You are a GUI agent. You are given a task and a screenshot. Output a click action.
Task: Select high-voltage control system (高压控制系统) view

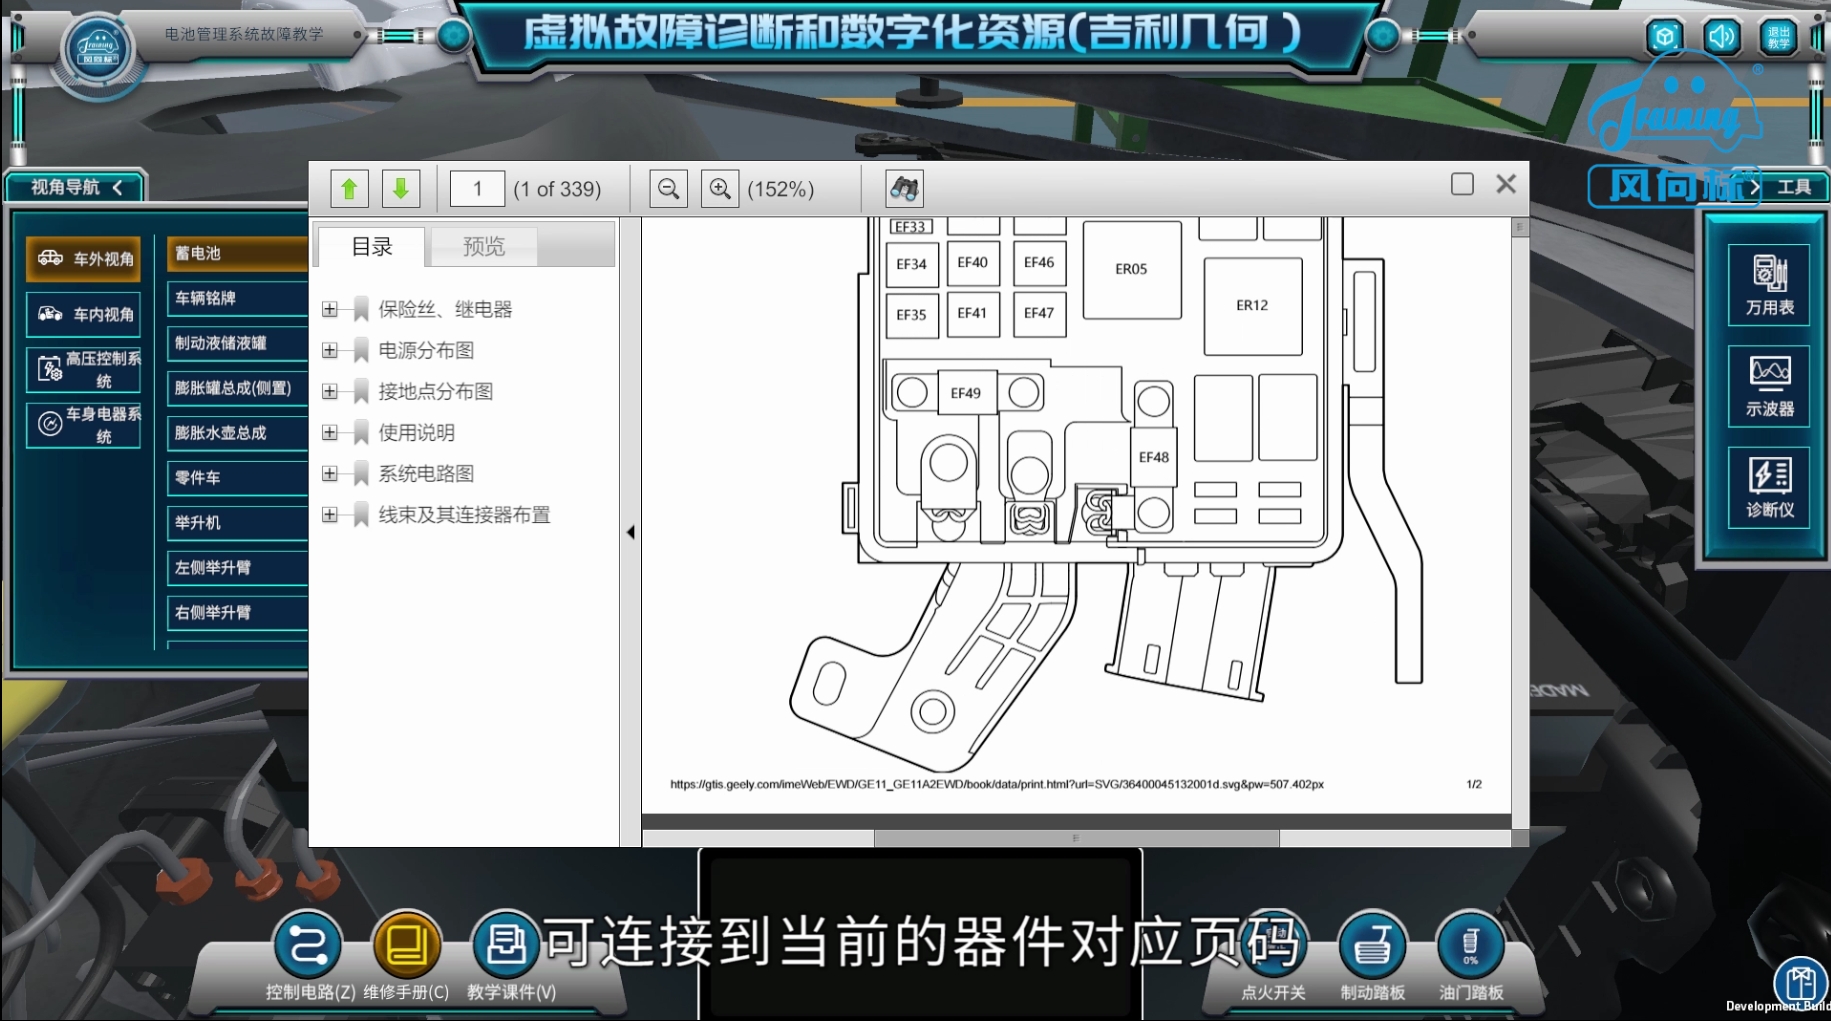click(x=84, y=370)
